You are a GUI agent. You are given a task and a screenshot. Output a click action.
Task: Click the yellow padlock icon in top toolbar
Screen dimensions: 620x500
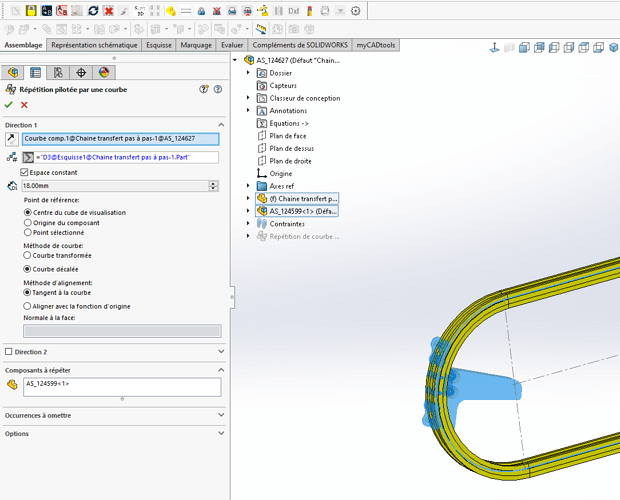(31, 11)
